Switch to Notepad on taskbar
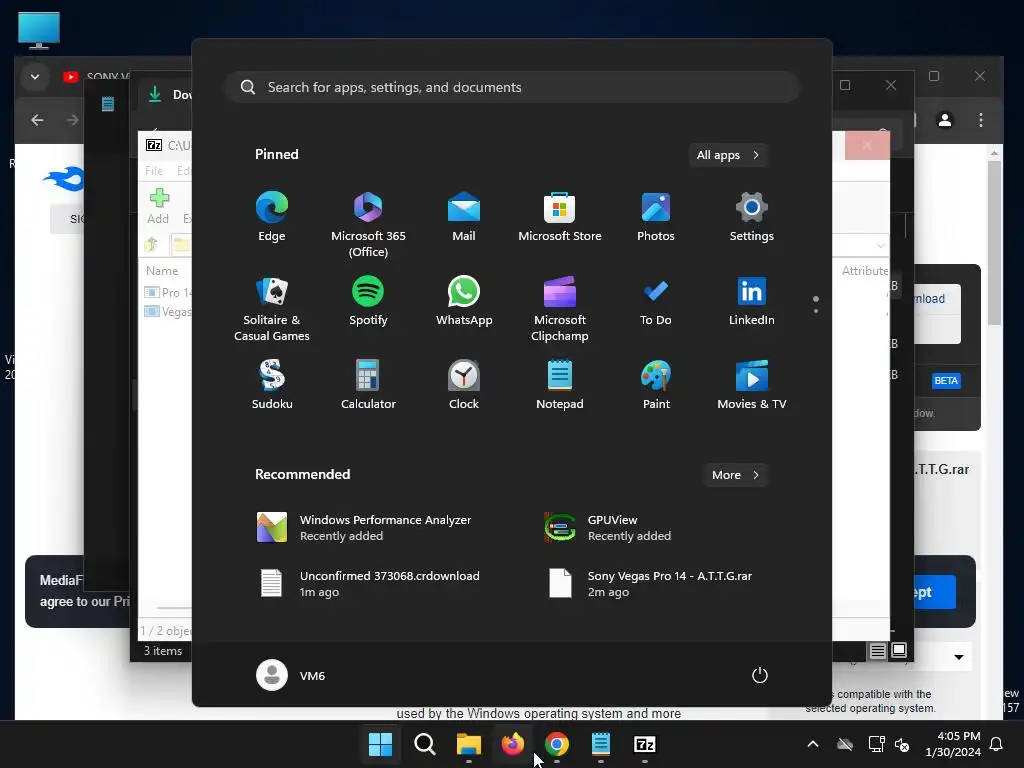The image size is (1024, 768). (600, 744)
